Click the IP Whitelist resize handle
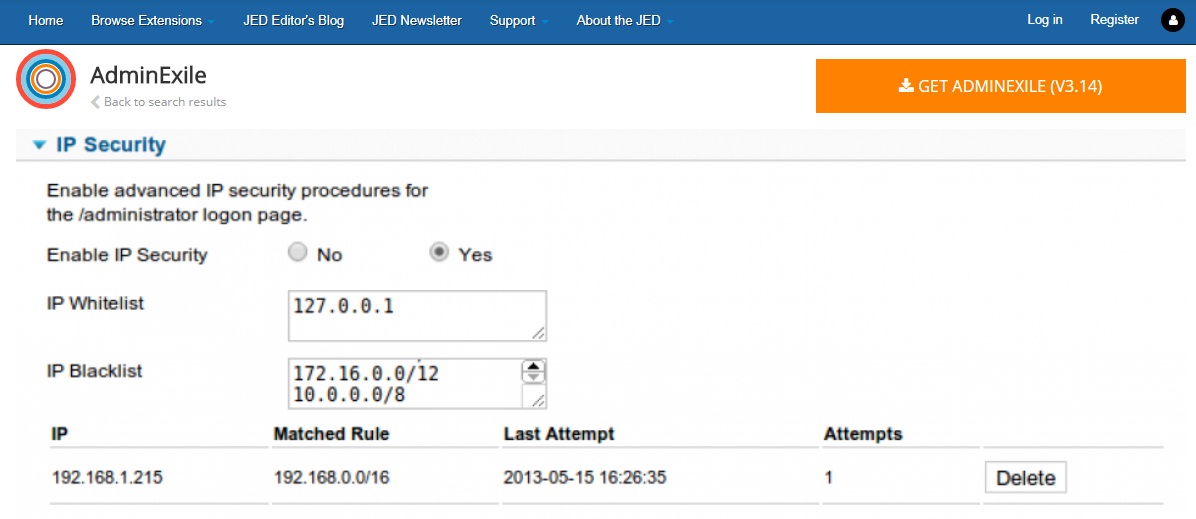Screen dimensions: 1196x519 pos(539,333)
